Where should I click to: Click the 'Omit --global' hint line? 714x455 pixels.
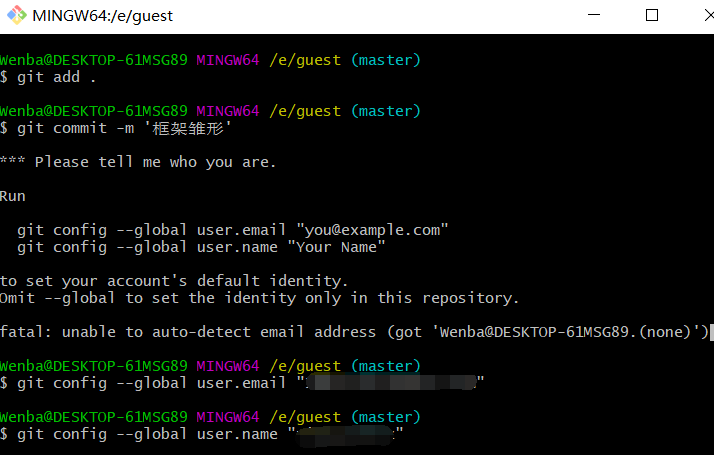click(x=259, y=298)
